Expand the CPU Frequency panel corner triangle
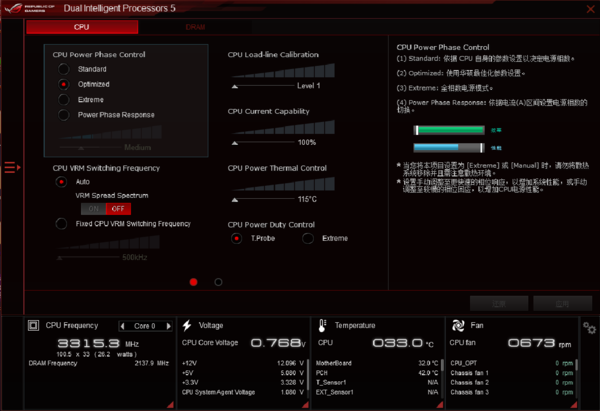 coord(171,404)
